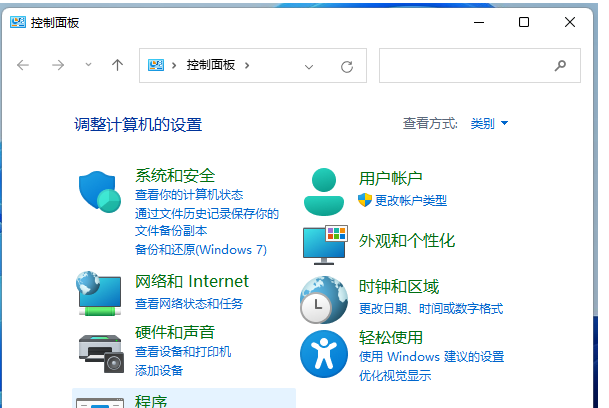Viewport: 609px width, 408px height.
Task: Click the Control Panel icon in address bar
Action: 156,65
